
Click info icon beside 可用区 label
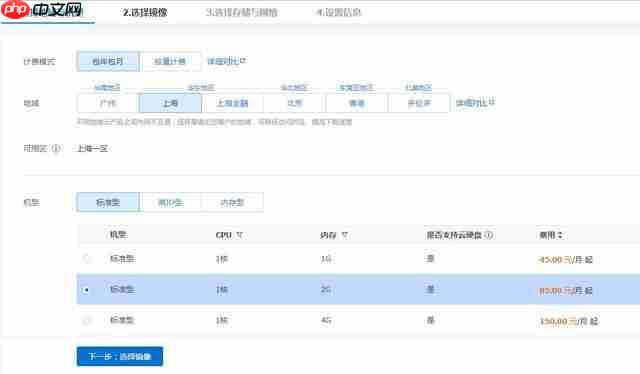56,148
